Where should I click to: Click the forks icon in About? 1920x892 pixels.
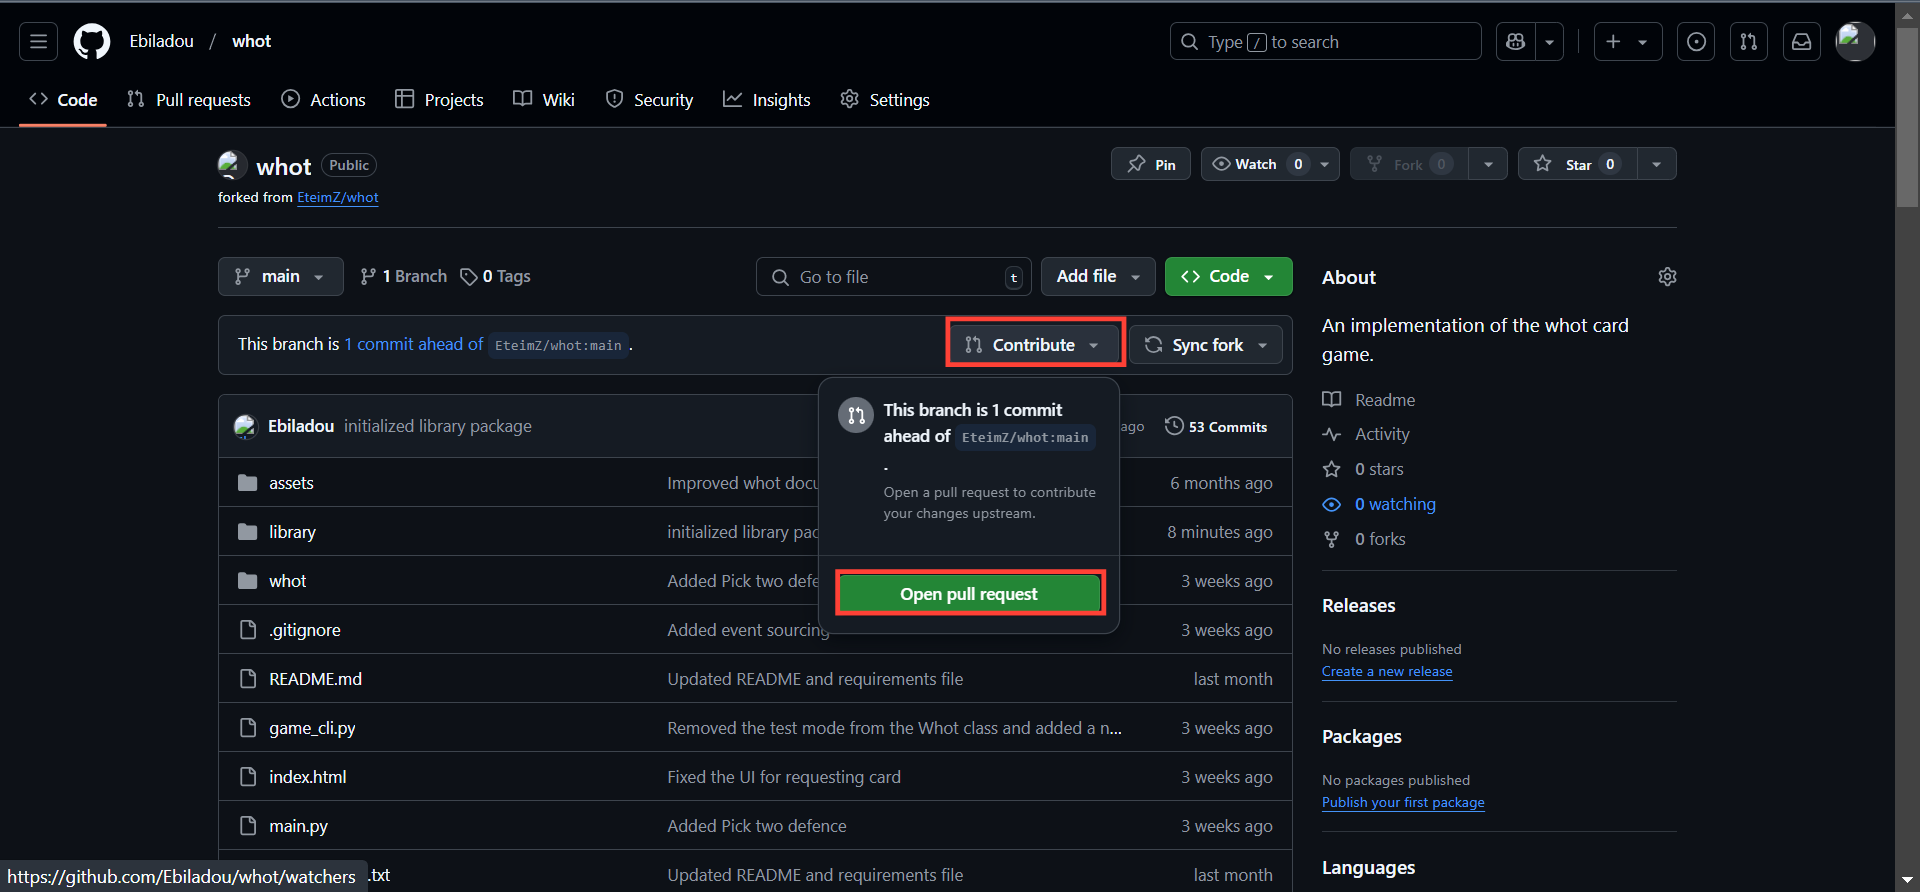[x=1332, y=540]
